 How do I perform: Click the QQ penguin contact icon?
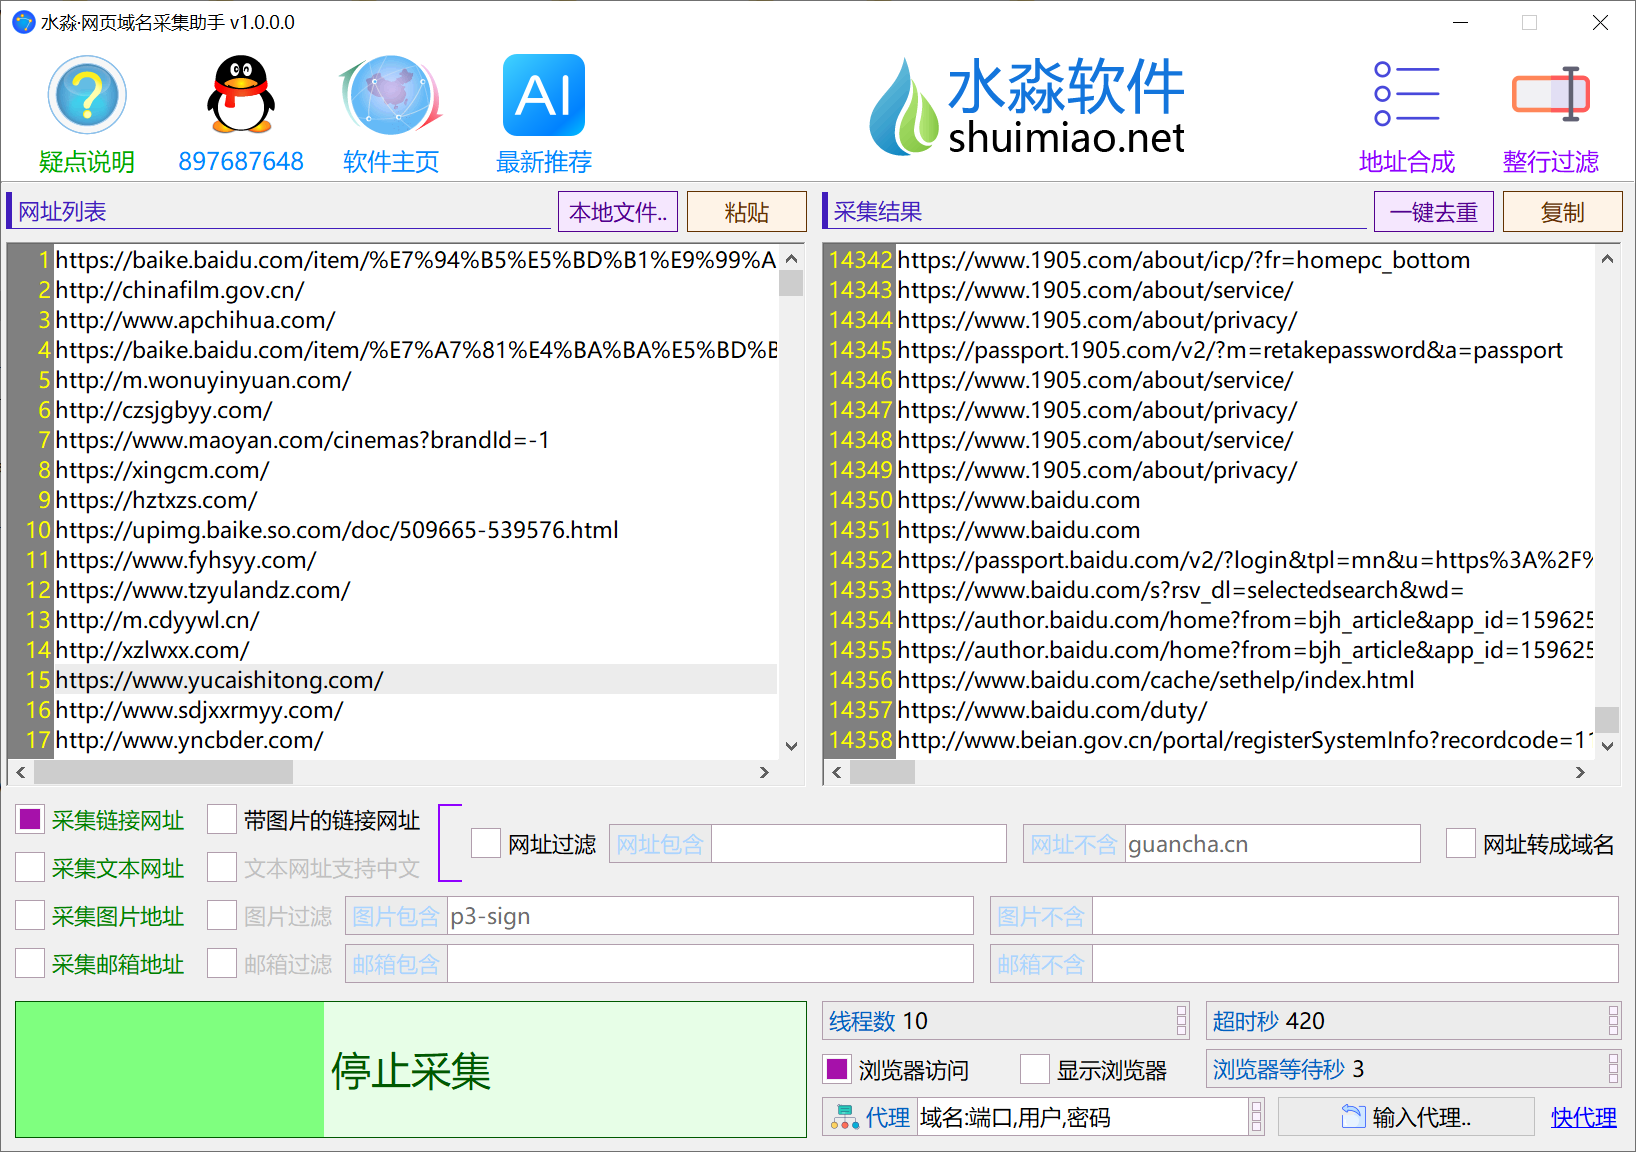tap(241, 95)
